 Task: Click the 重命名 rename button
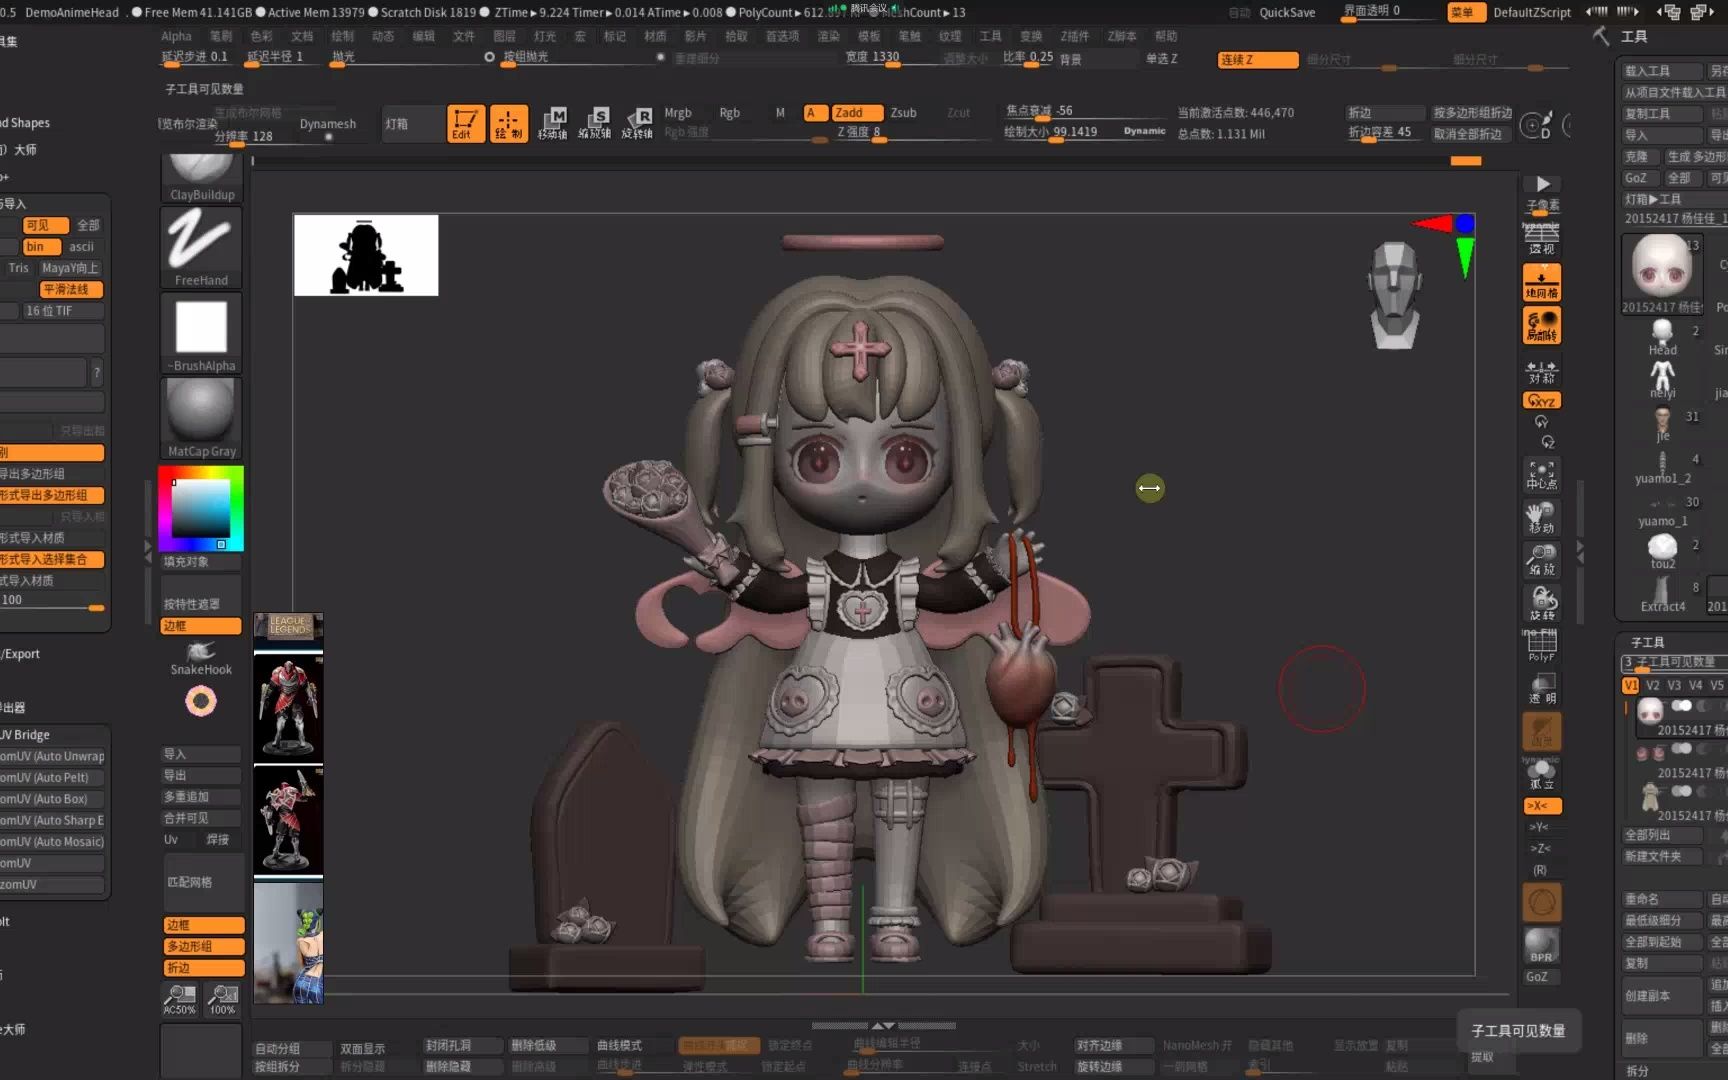coord(1661,899)
